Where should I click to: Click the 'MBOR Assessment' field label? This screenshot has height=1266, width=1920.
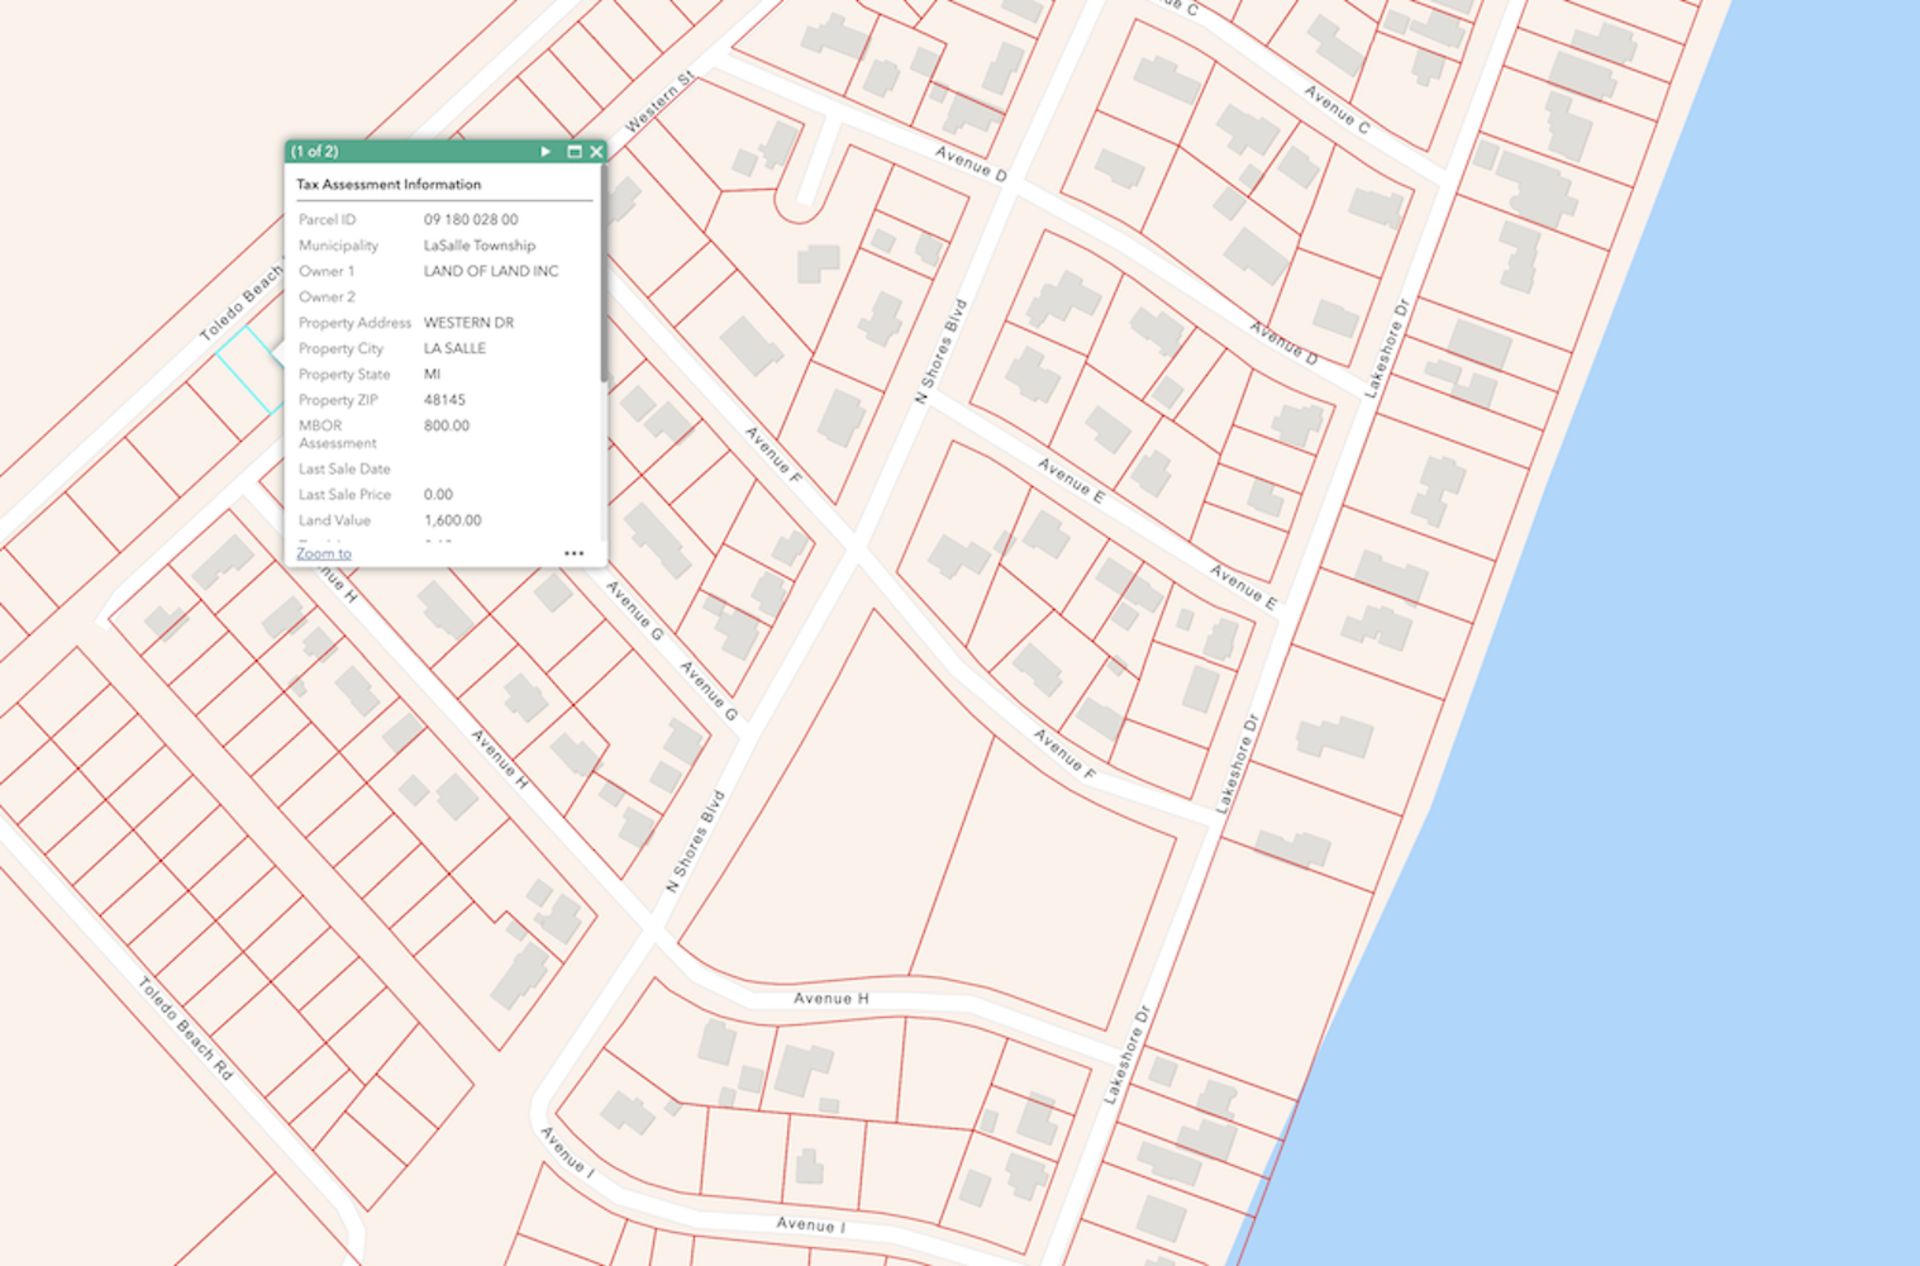click(338, 434)
